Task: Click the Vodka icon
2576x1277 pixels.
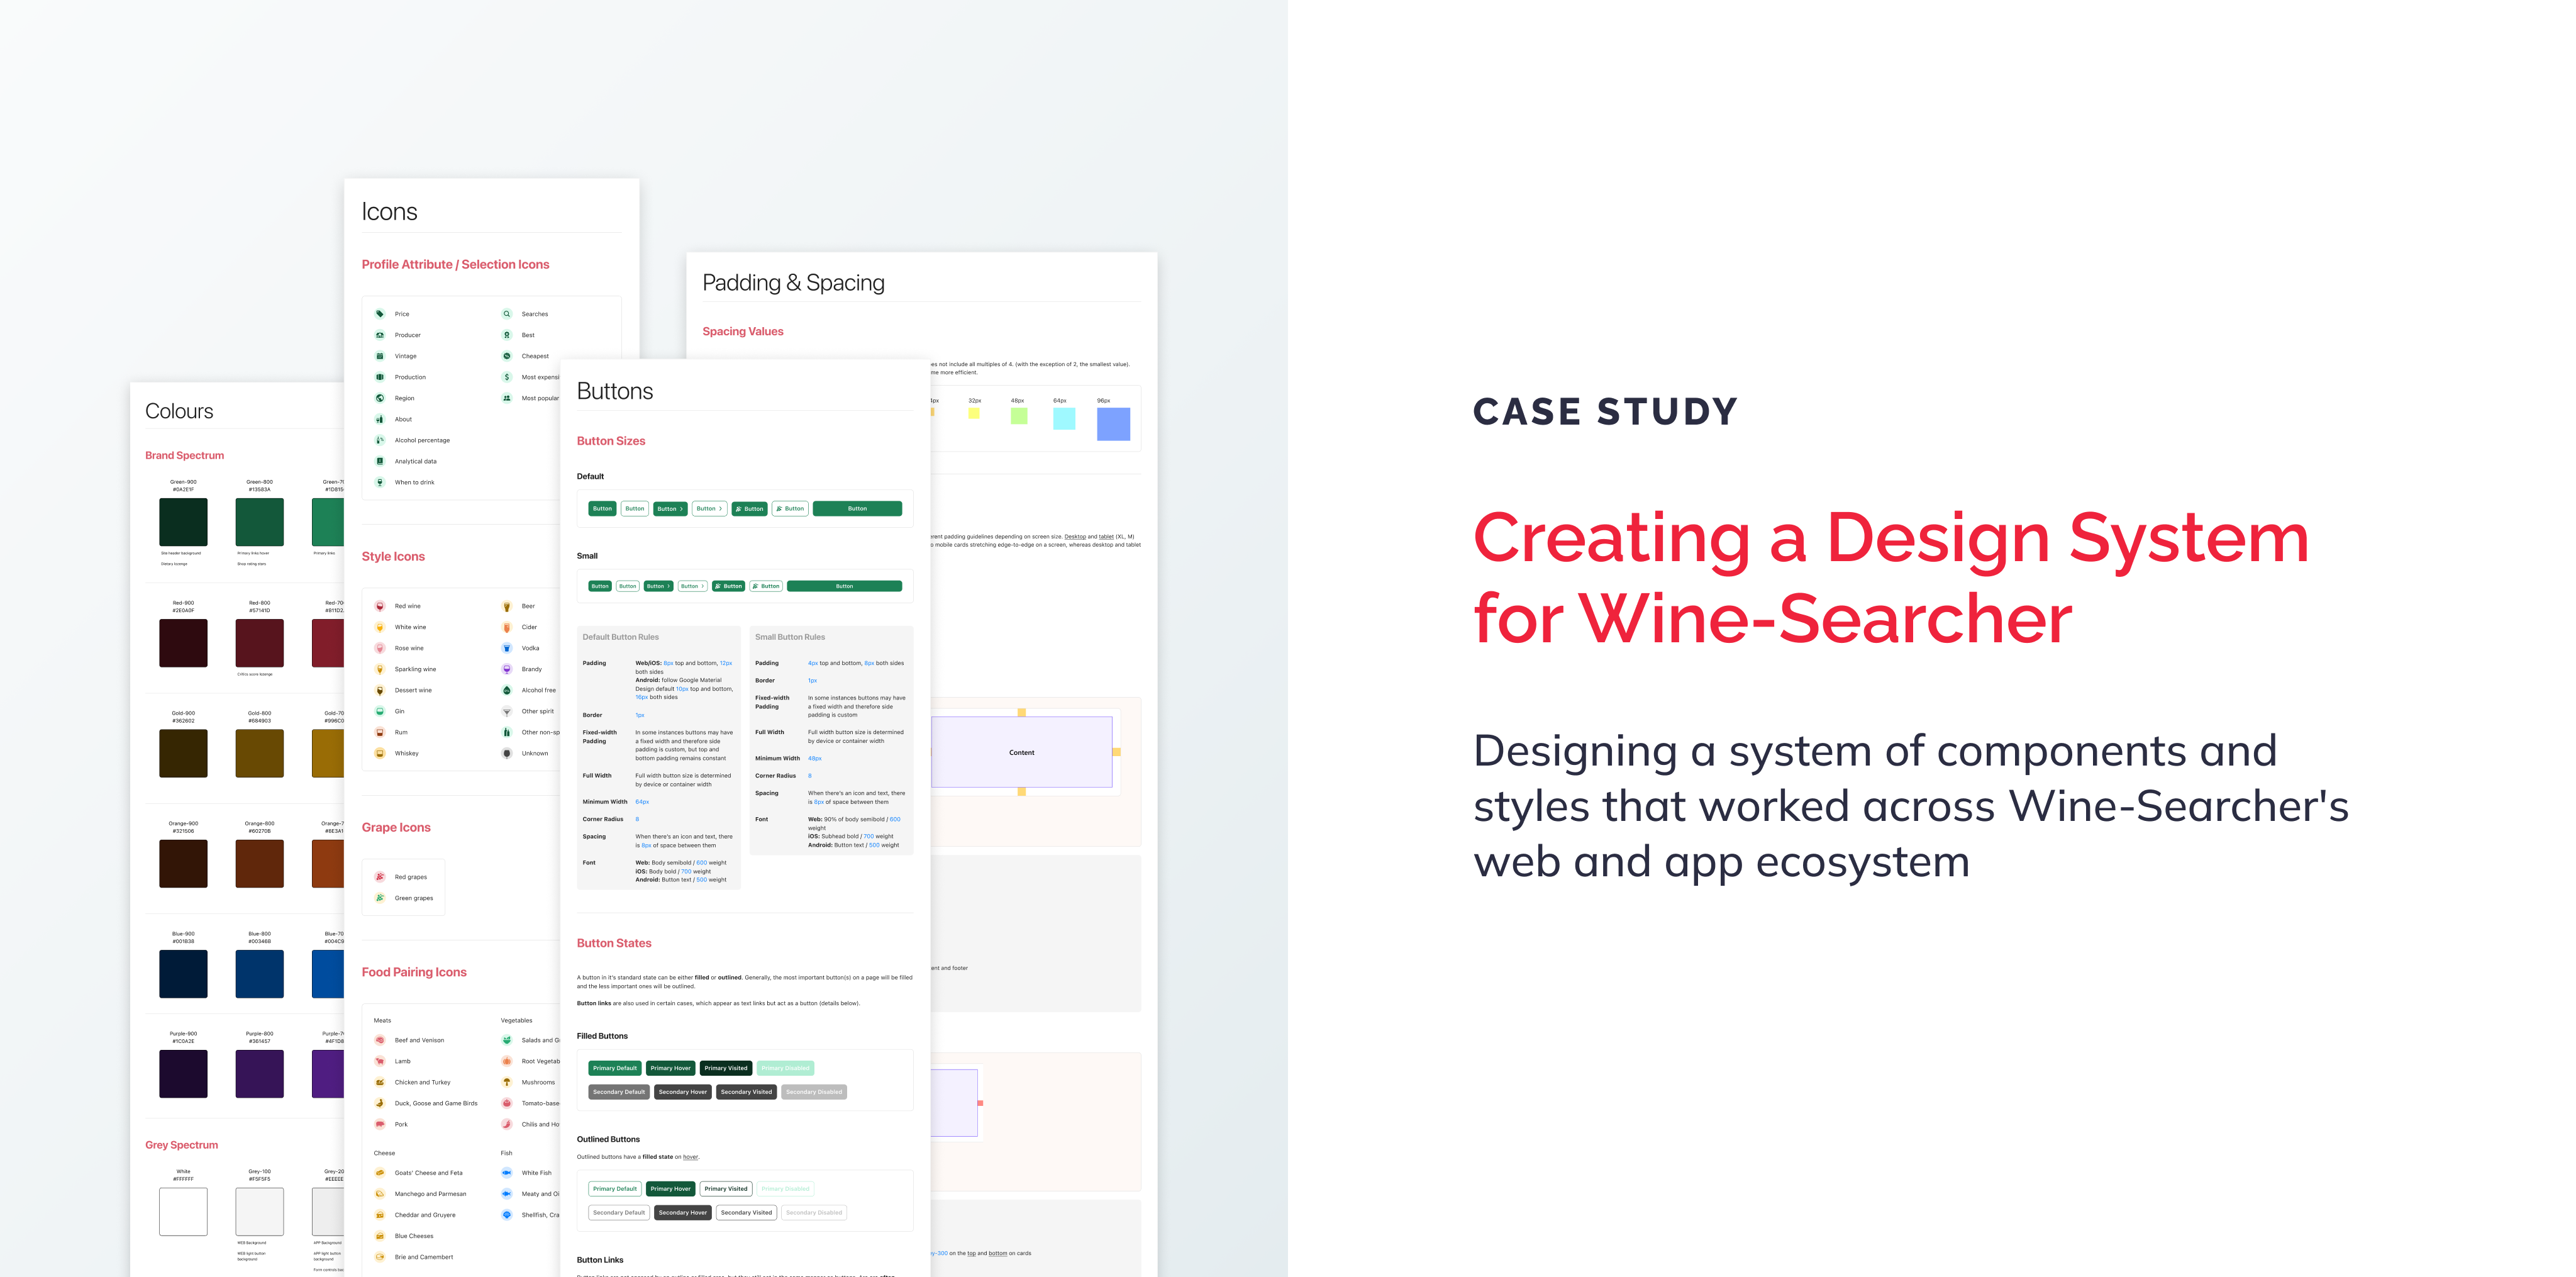Action: pos(507,648)
